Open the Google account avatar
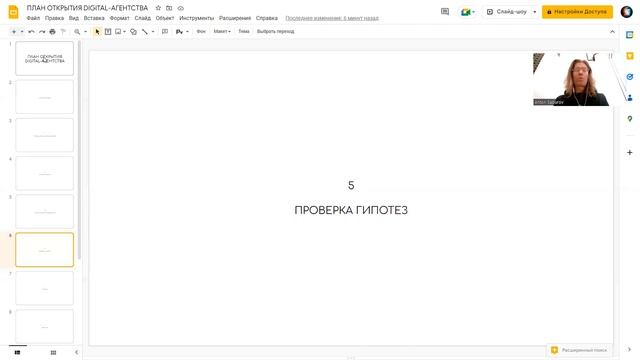Viewport: 640px width, 360px height. click(x=627, y=12)
